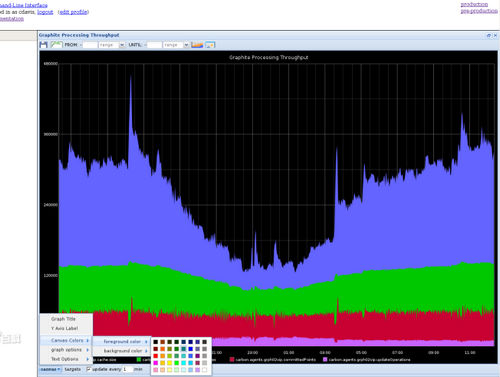The image size is (500, 377).
Task: Click the targets button in bottom bar
Action: (x=73, y=369)
